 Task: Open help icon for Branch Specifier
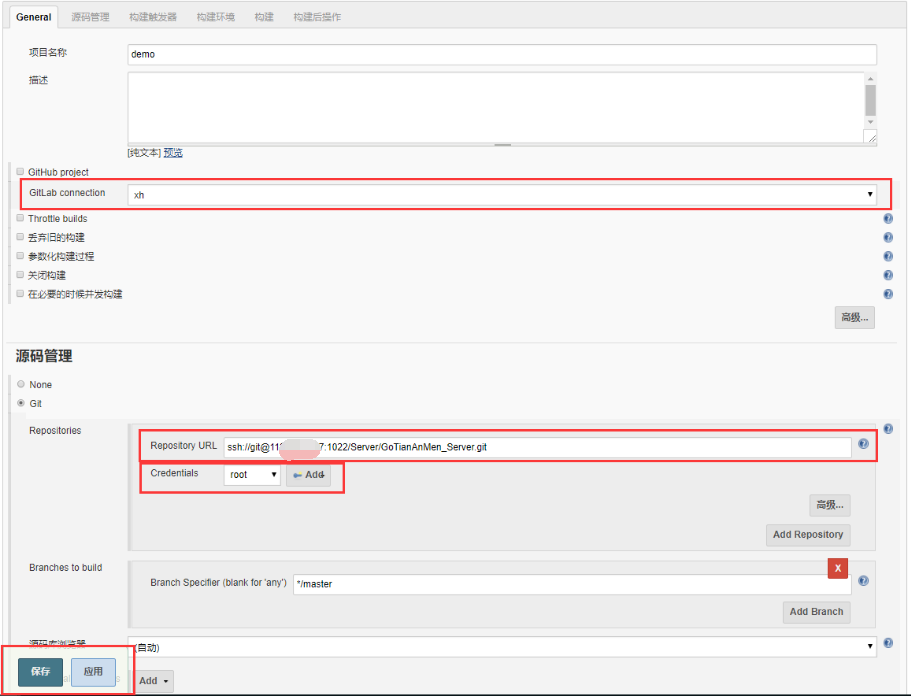[x=863, y=581]
